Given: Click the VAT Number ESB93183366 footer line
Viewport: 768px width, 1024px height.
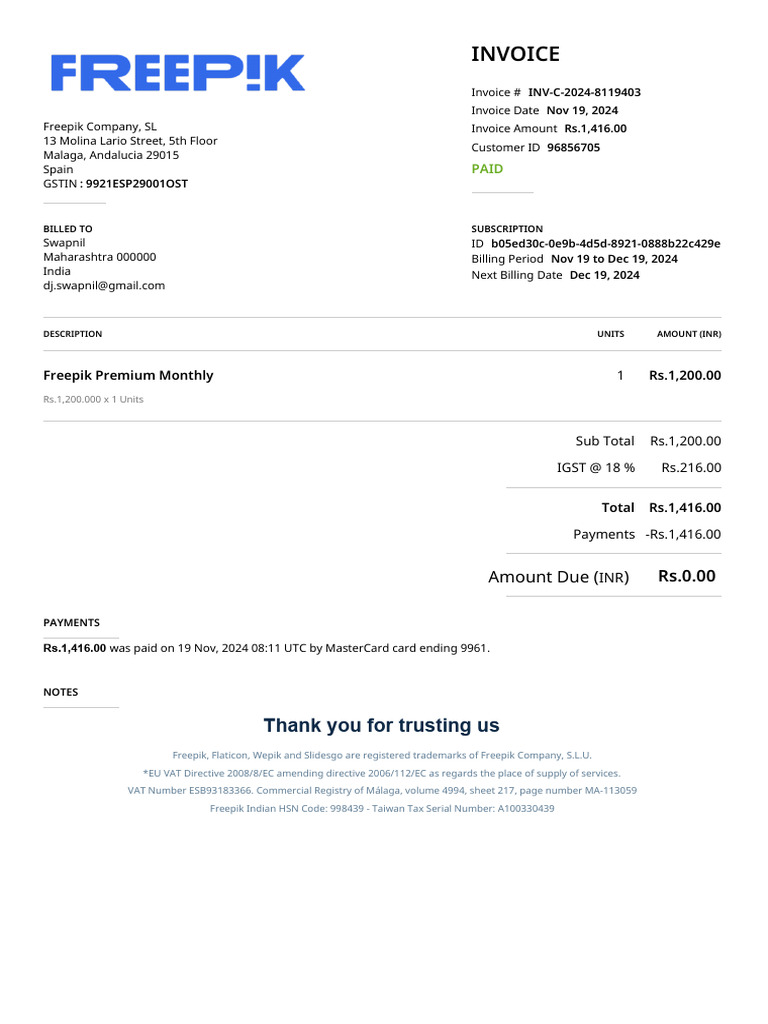Looking at the screenshot, I should (382, 790).
